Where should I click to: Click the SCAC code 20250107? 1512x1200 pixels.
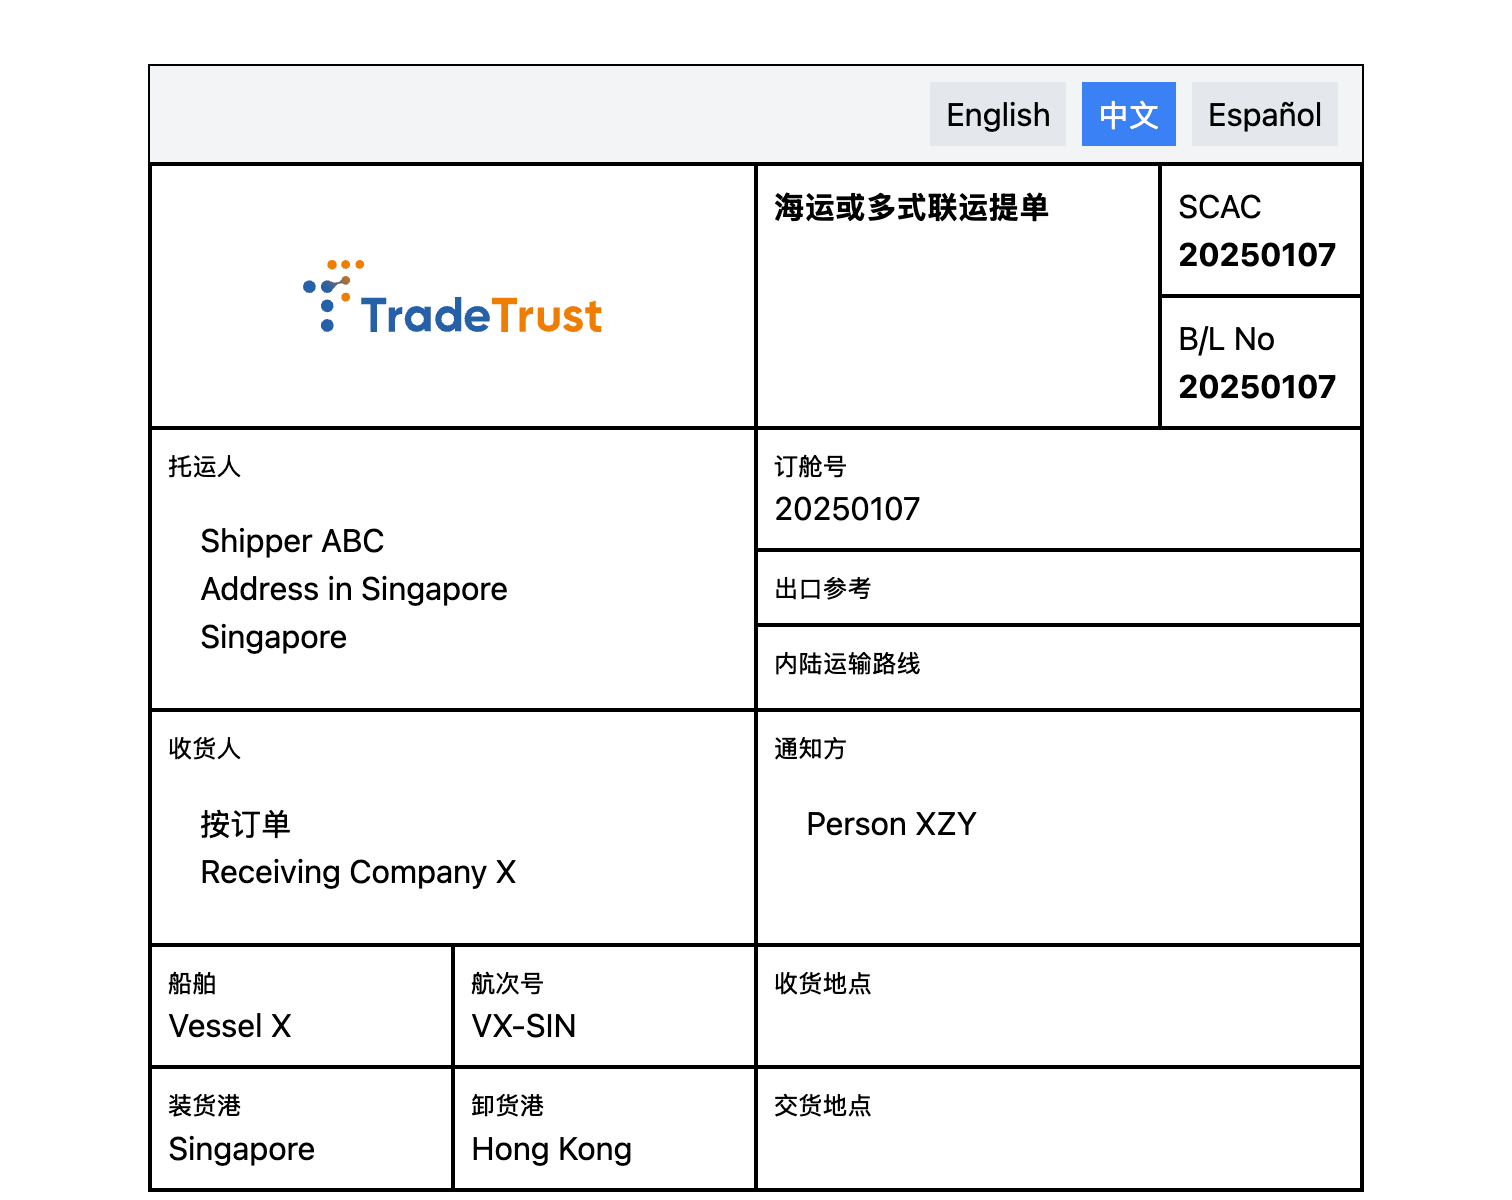(1257, 254)
